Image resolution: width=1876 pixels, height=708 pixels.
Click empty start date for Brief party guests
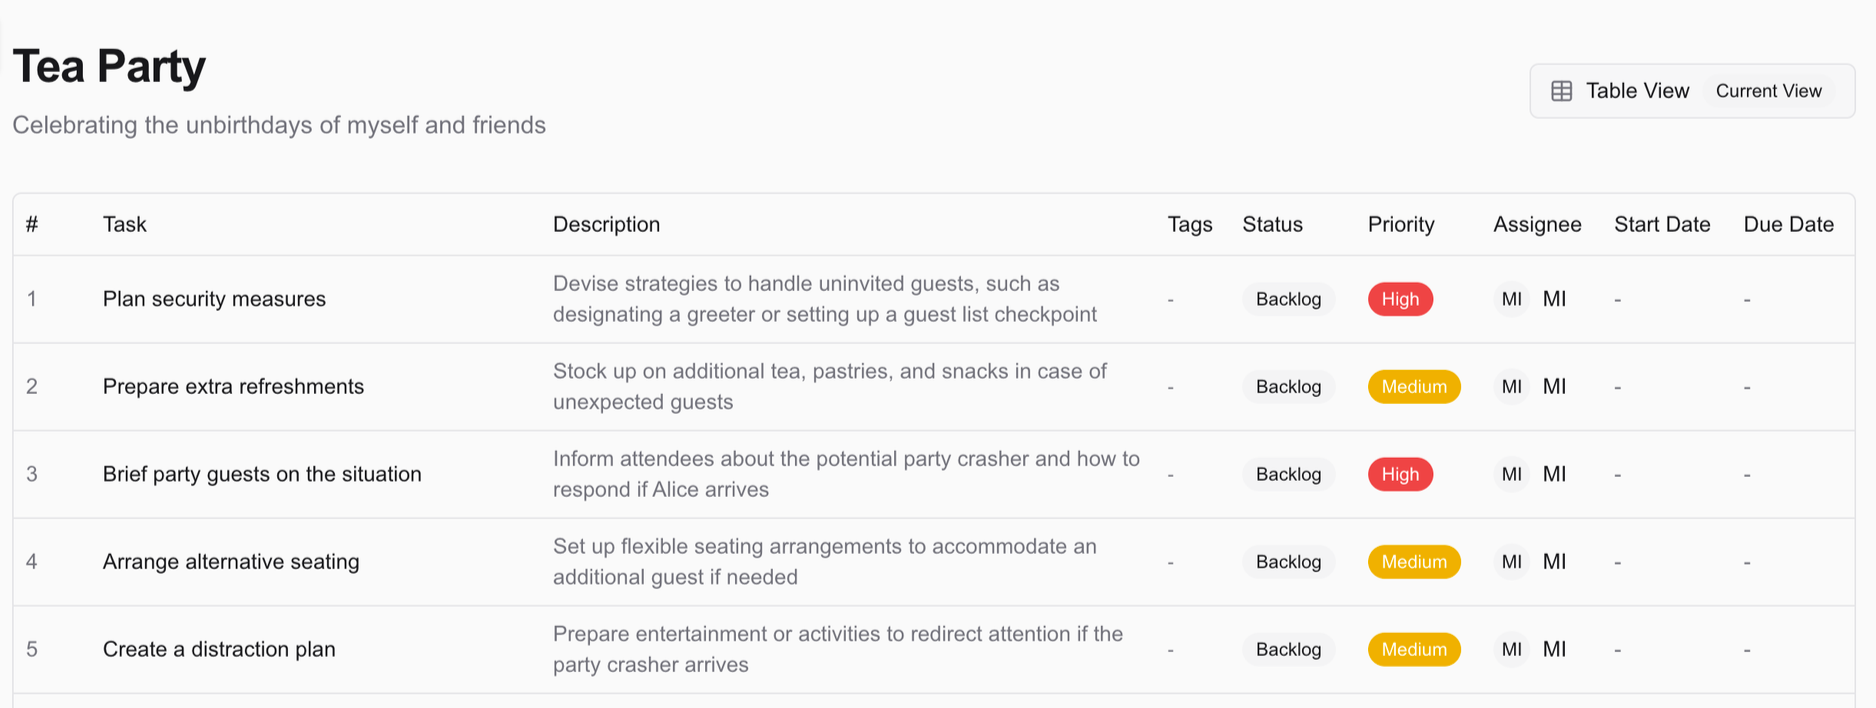point(1618,474)
